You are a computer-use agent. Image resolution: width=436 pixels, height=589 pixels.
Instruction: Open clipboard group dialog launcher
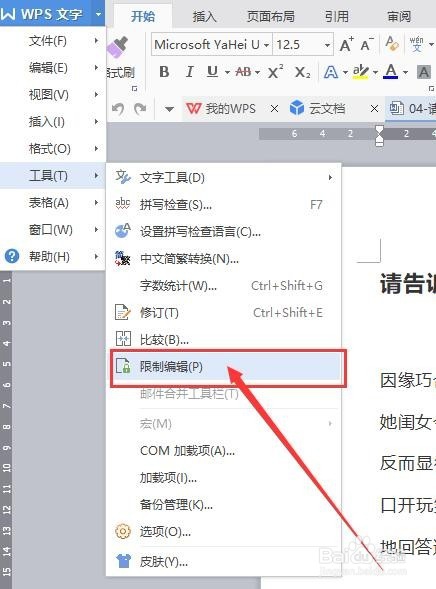tap(134, 89)
